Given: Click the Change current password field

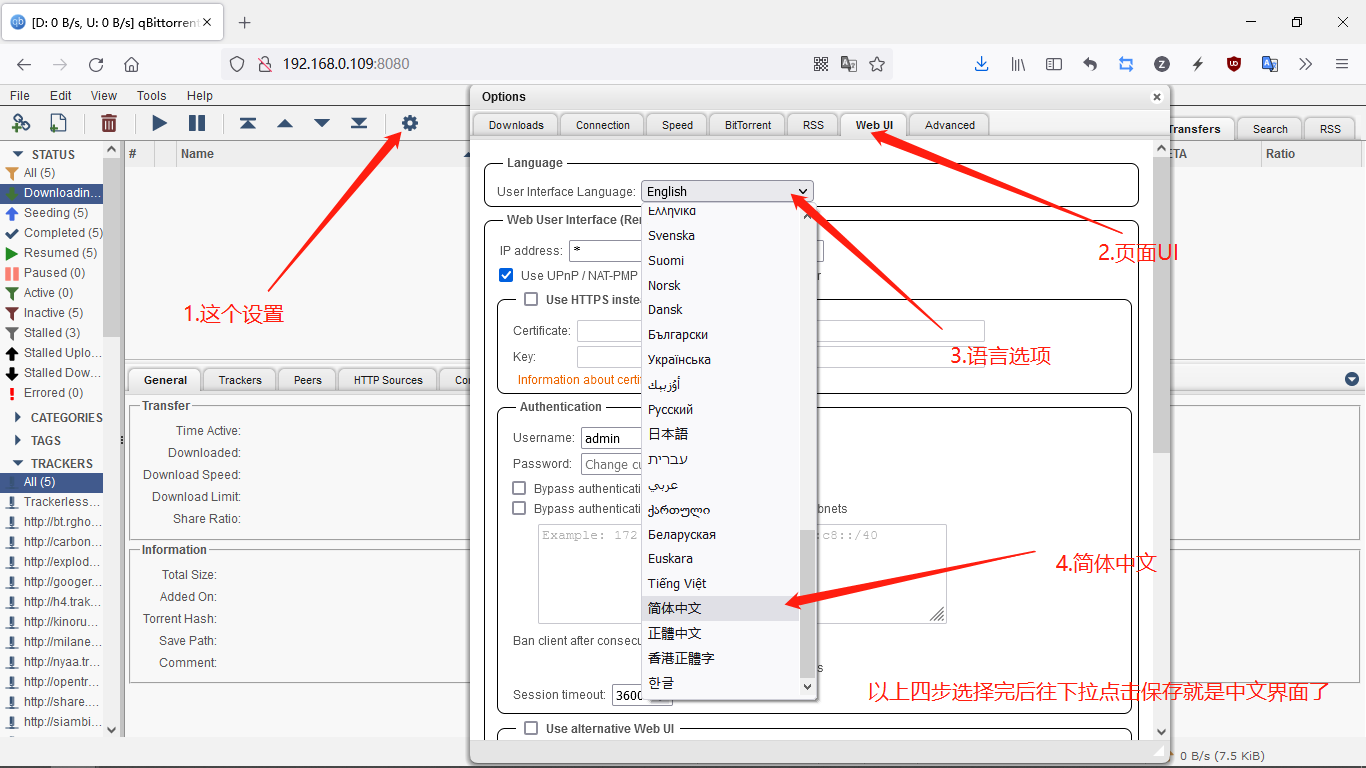Looking at the screenshot, I should (x=611, y=464).
